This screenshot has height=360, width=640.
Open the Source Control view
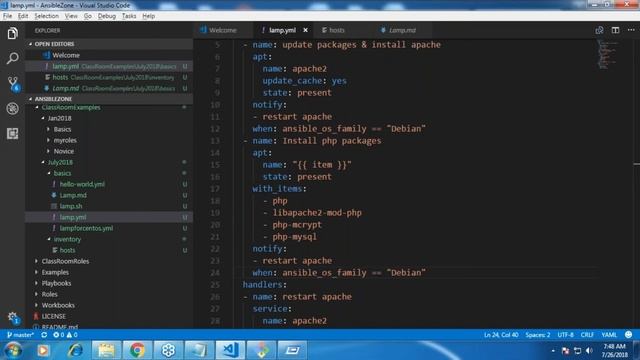[x=13, y=83]
